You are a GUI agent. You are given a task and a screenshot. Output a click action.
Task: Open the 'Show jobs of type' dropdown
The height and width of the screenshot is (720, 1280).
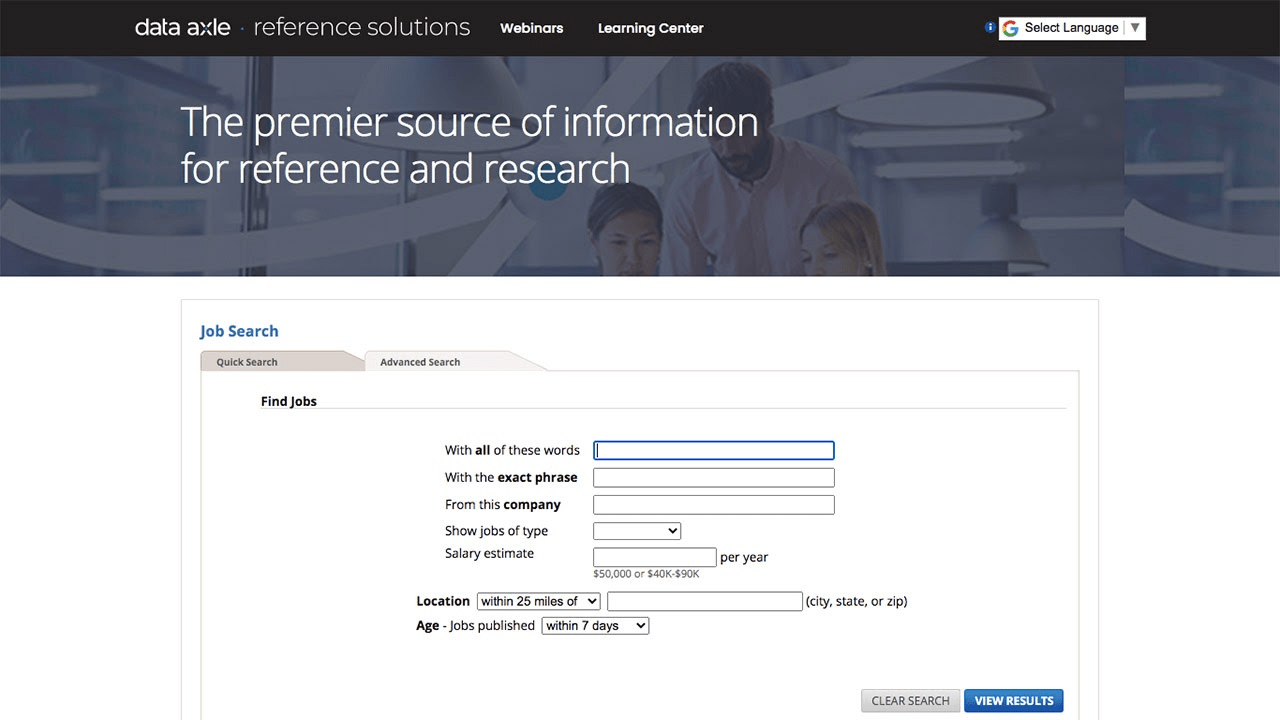637,531
